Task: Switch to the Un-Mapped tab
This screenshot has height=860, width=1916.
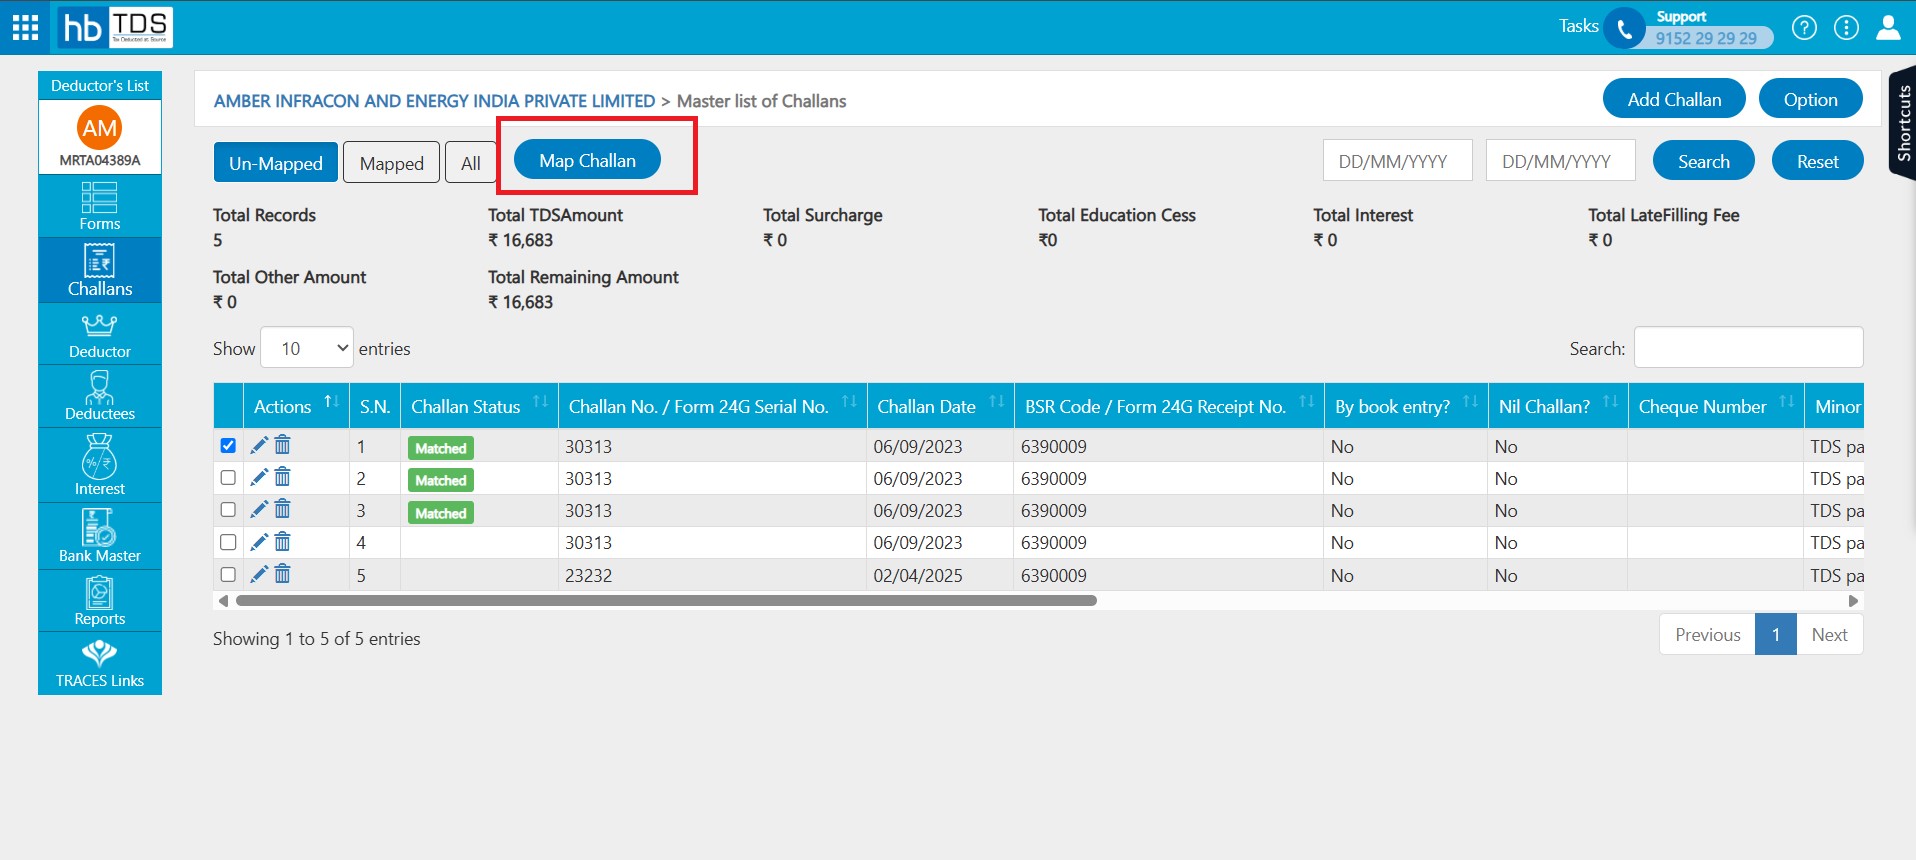Action: coord(276,162)
